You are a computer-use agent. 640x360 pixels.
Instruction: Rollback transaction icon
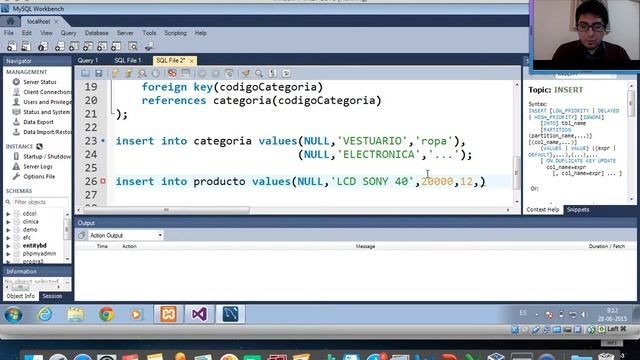tap(216, 73)
